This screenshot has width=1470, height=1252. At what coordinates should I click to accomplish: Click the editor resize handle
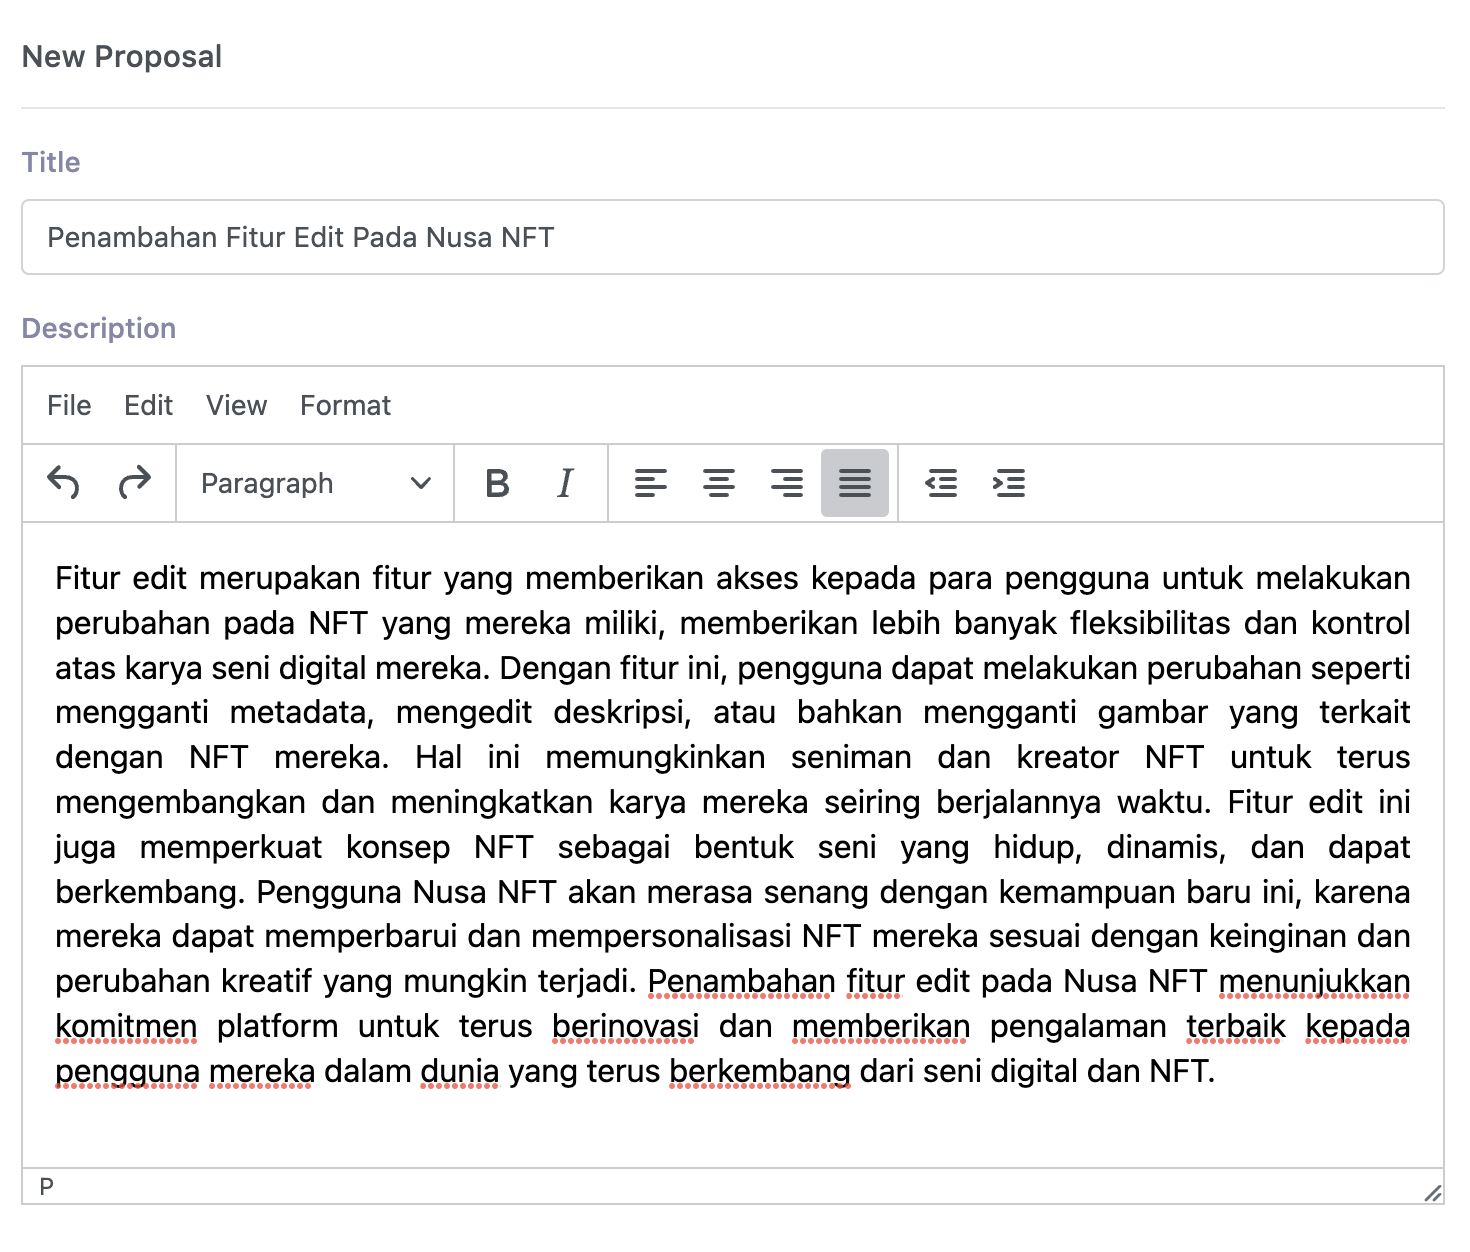pos(1433,1192)
